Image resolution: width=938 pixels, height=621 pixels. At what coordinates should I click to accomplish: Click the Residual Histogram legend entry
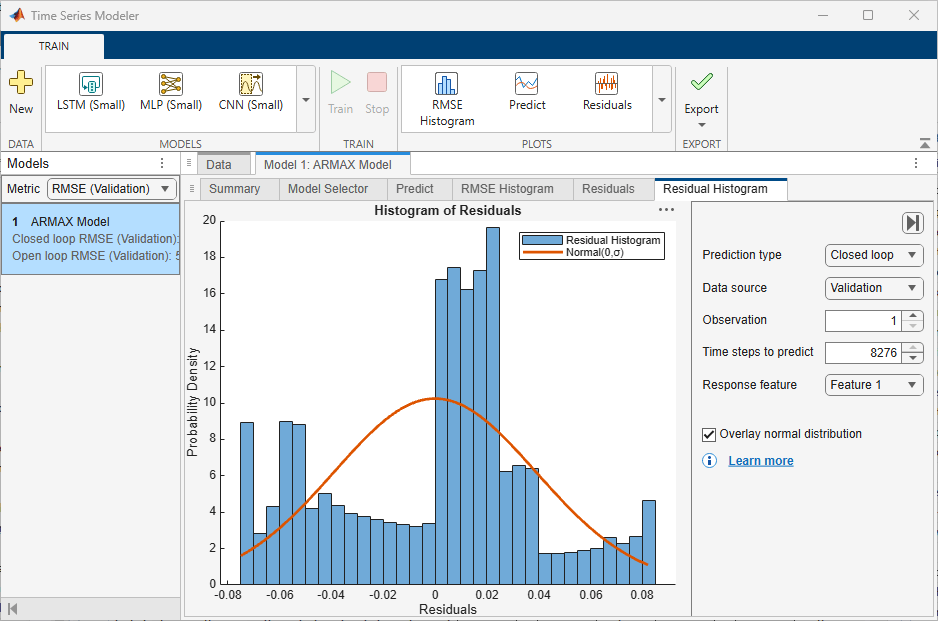[x=591, y=240]
